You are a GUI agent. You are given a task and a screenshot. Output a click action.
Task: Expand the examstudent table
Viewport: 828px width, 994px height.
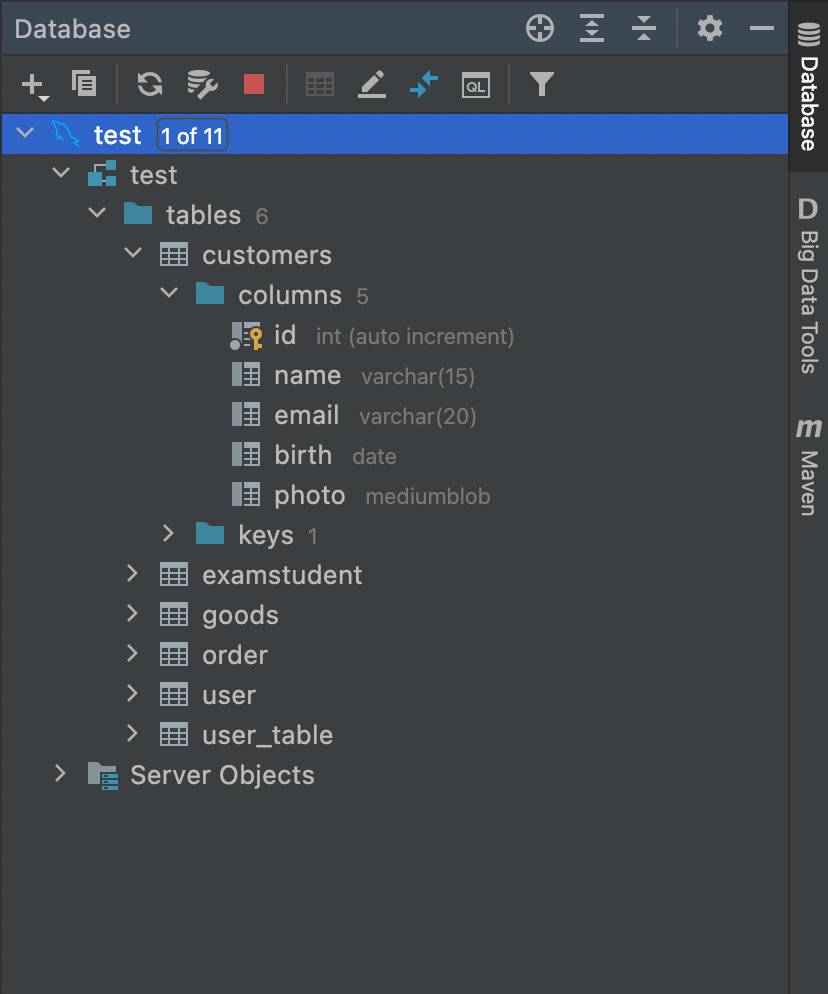132,573
